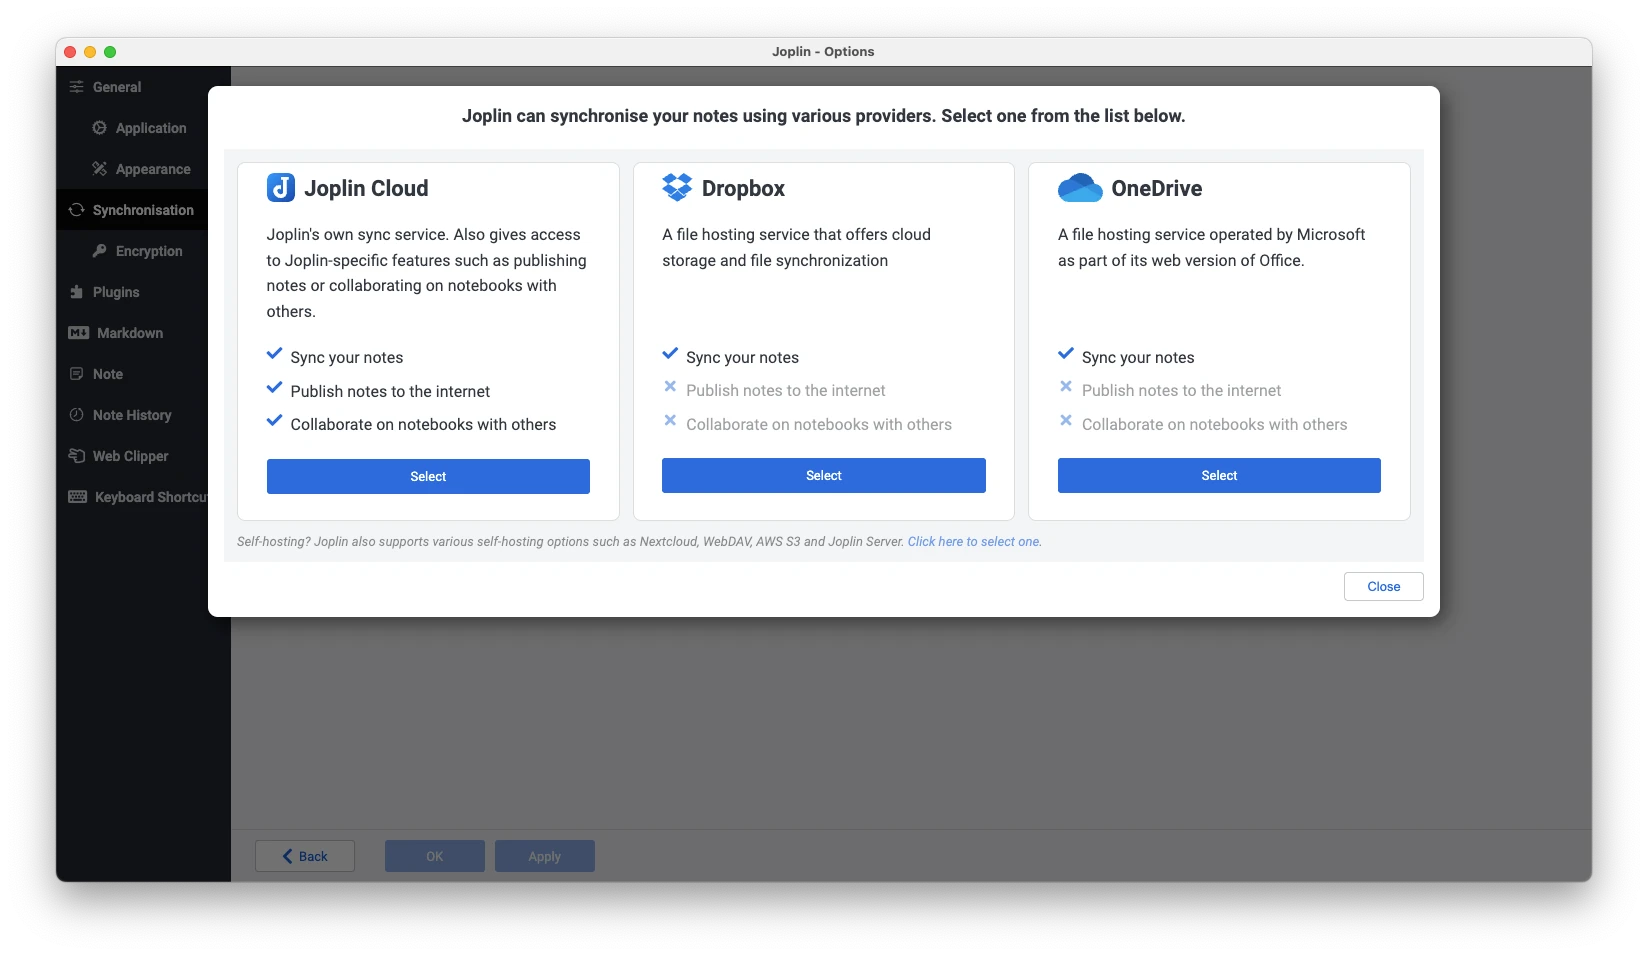Click OneDrive's Sync your notes checkmark
1648x956 pixels.
pos(1066,354)
